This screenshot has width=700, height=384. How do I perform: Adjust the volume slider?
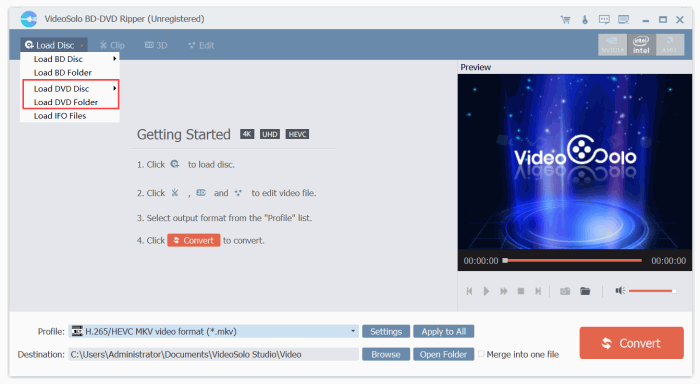[652, 291]
